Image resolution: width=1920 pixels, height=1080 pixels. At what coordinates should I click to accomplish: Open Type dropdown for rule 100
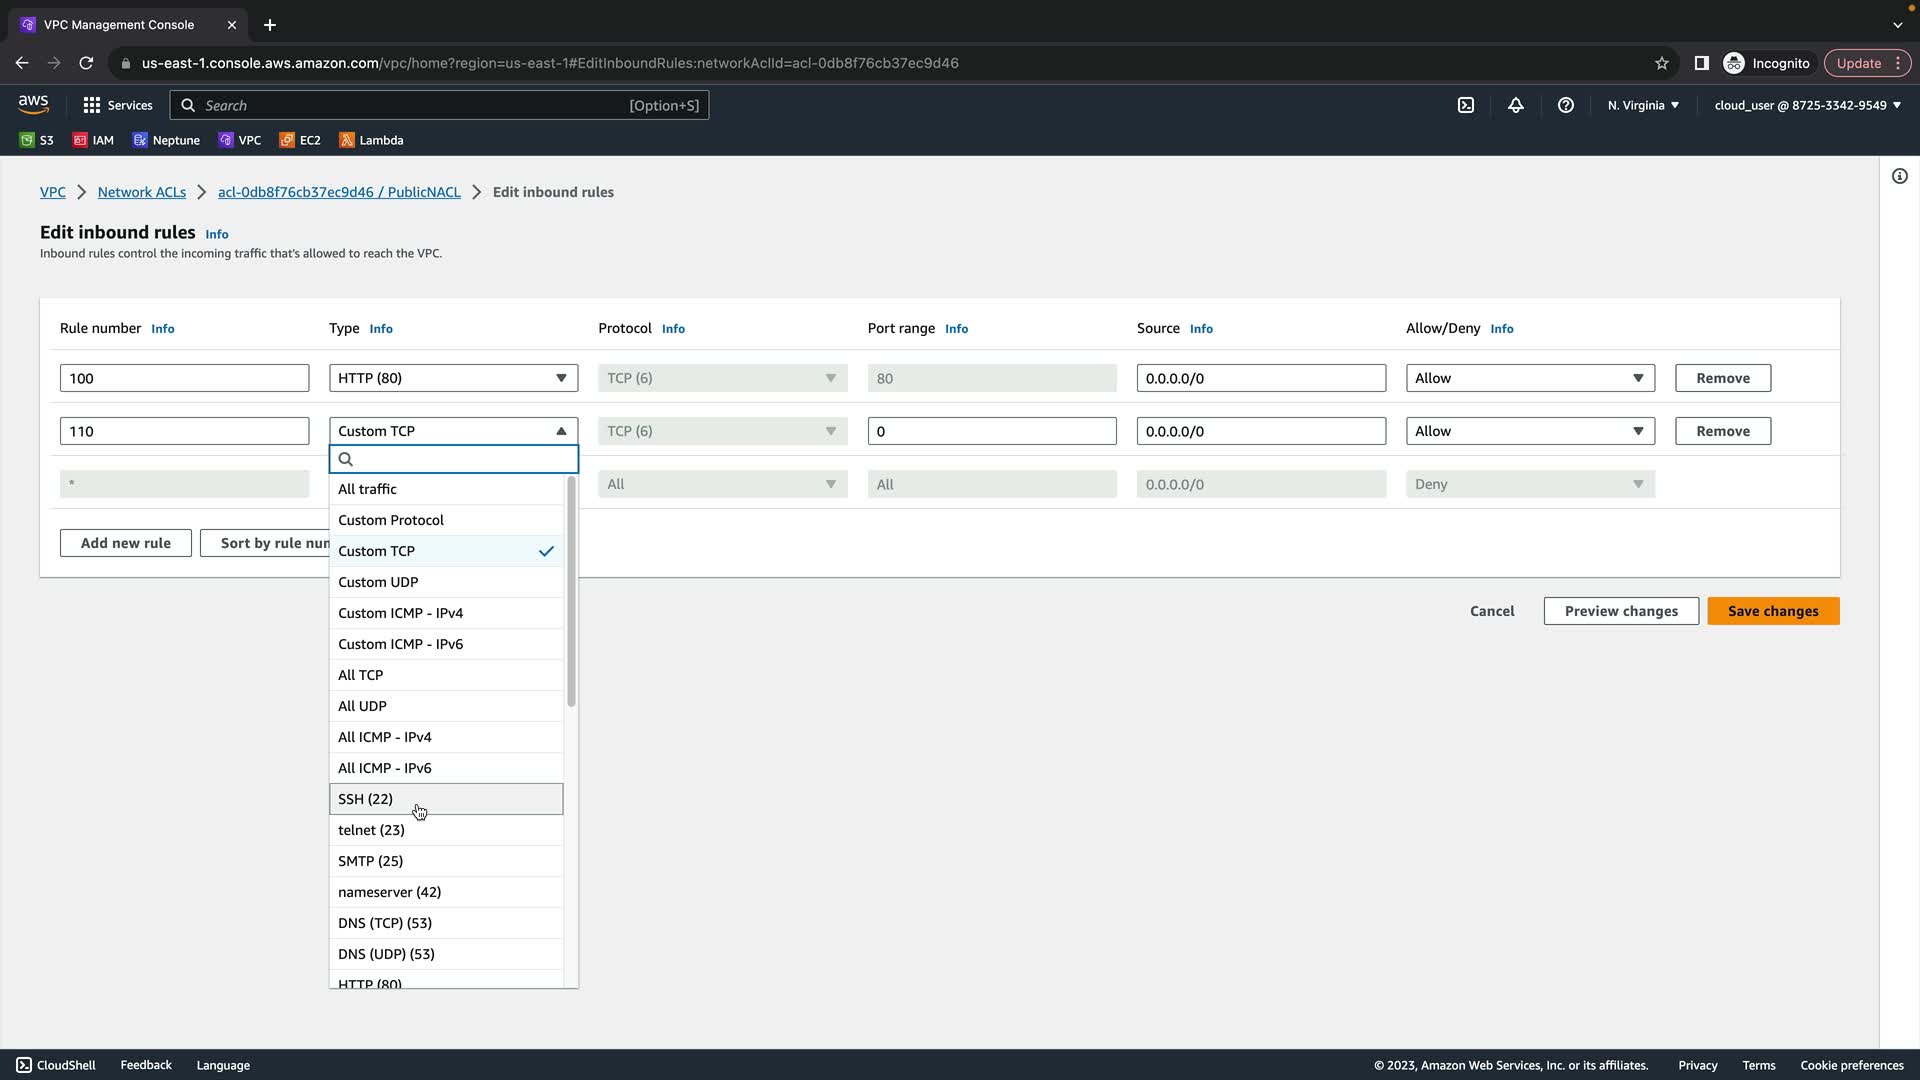coord(453,378)
